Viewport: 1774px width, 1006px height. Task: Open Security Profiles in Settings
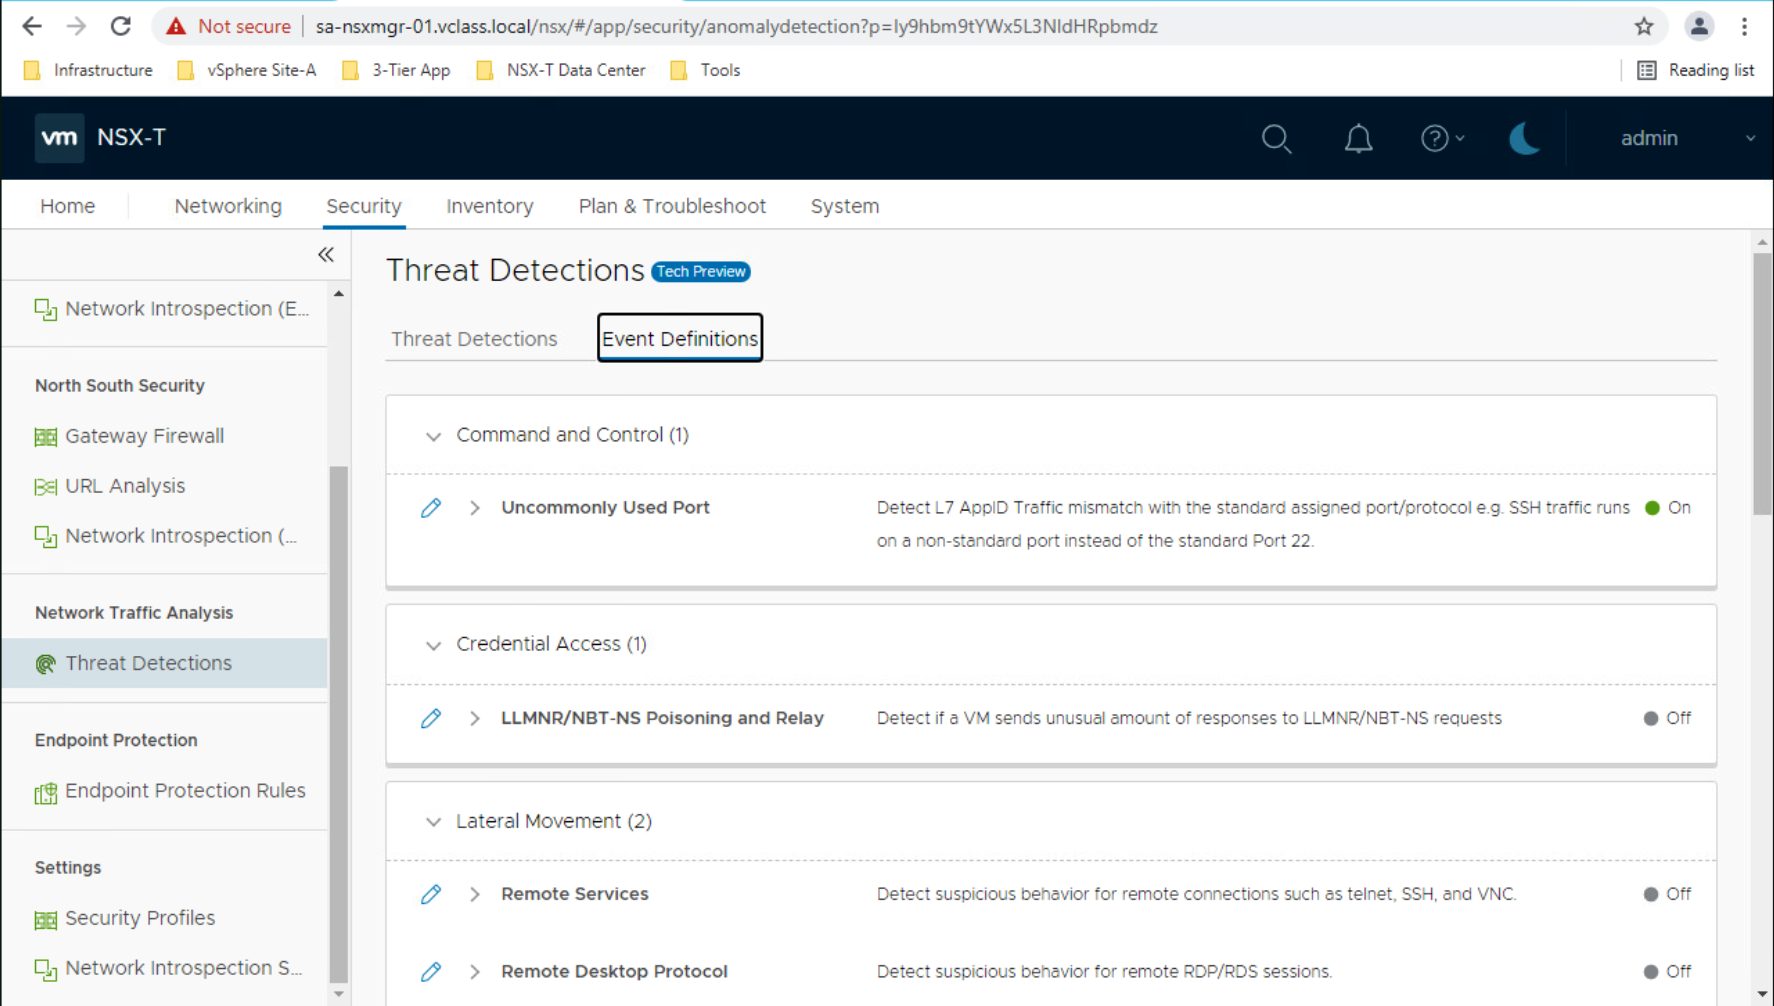[x=125, y=918]
